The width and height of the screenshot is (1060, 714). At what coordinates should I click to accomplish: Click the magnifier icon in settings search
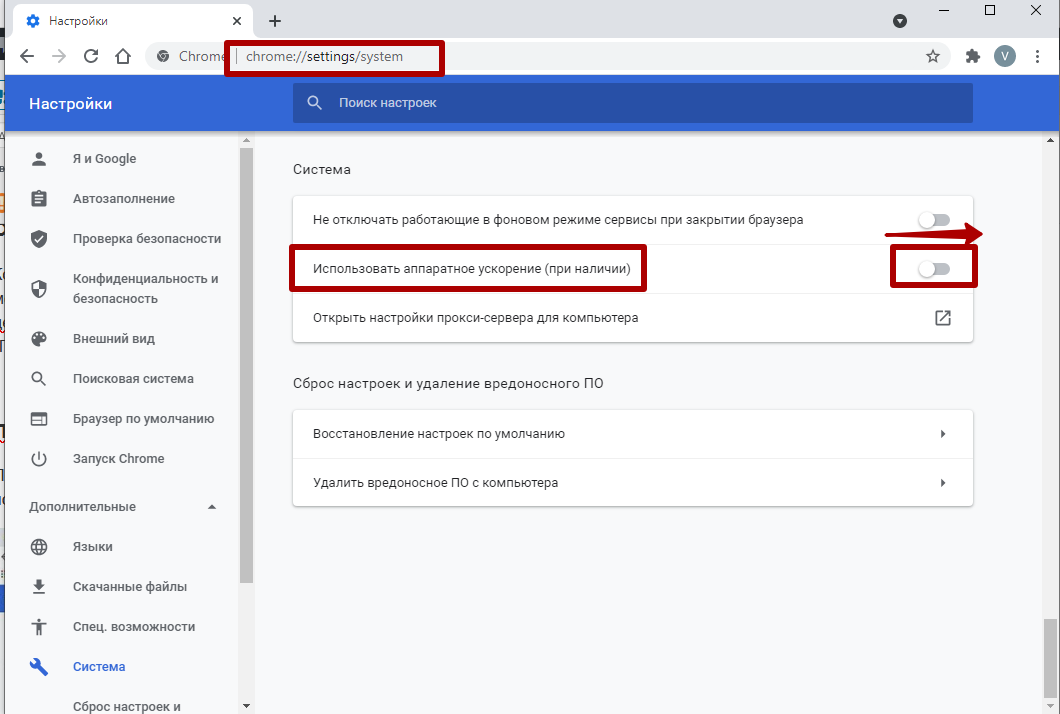[314, 103]
